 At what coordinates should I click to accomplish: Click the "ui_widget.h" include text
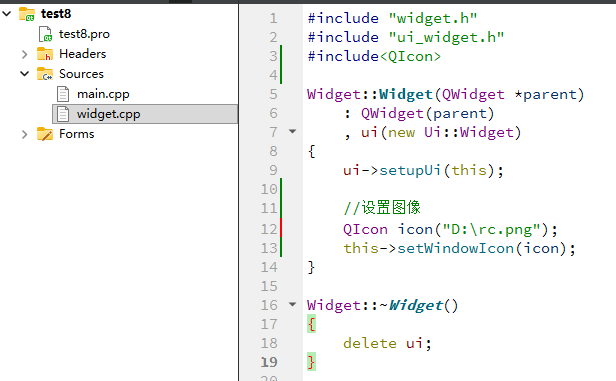[446, 38]
